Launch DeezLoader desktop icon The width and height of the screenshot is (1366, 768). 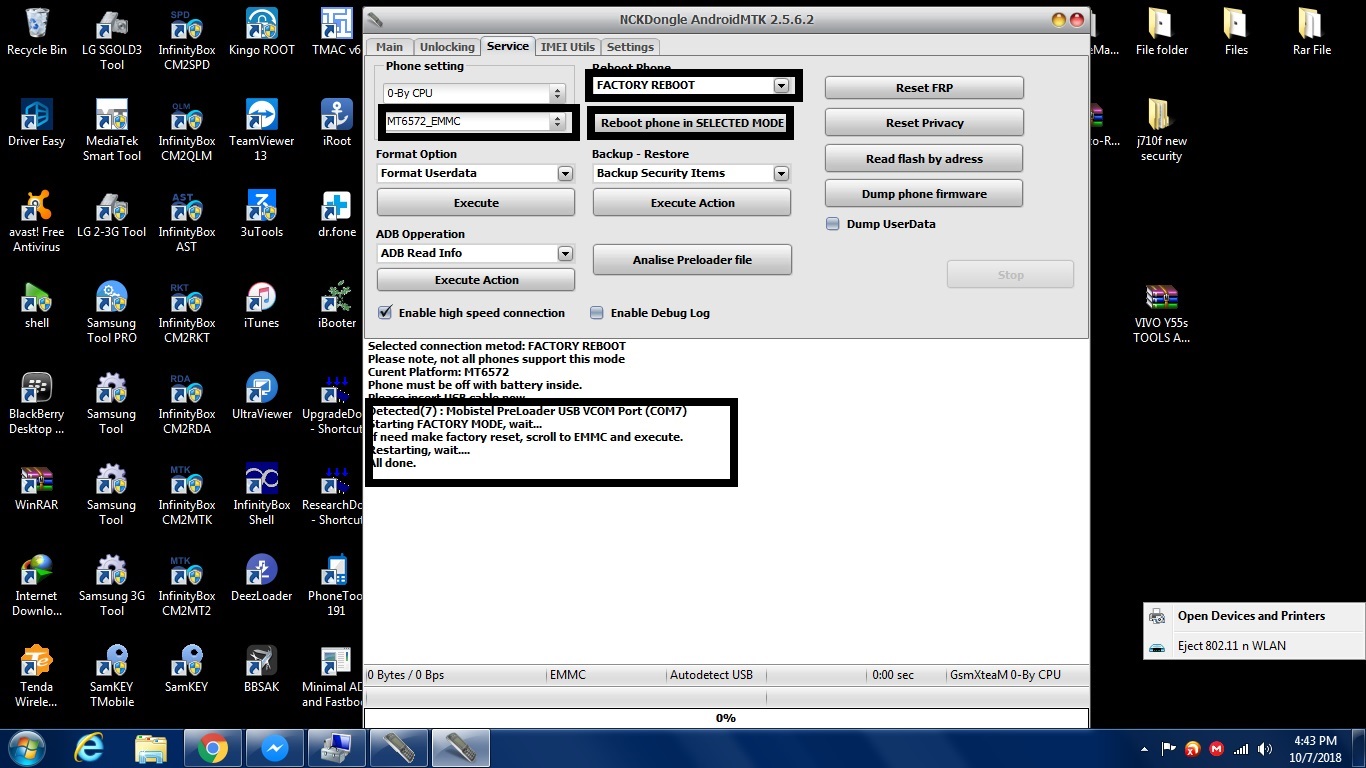(261, 578)
